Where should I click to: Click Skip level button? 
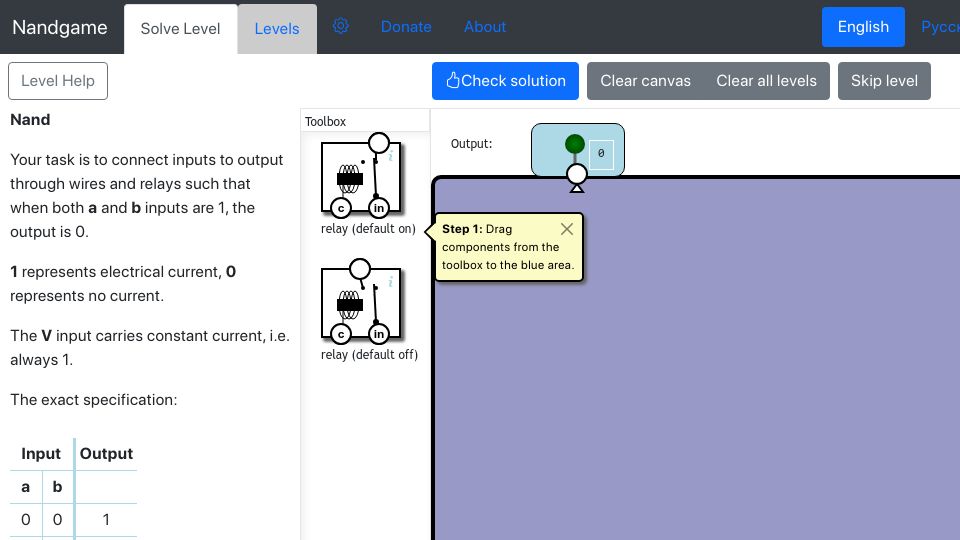click(x=884, y=81)
